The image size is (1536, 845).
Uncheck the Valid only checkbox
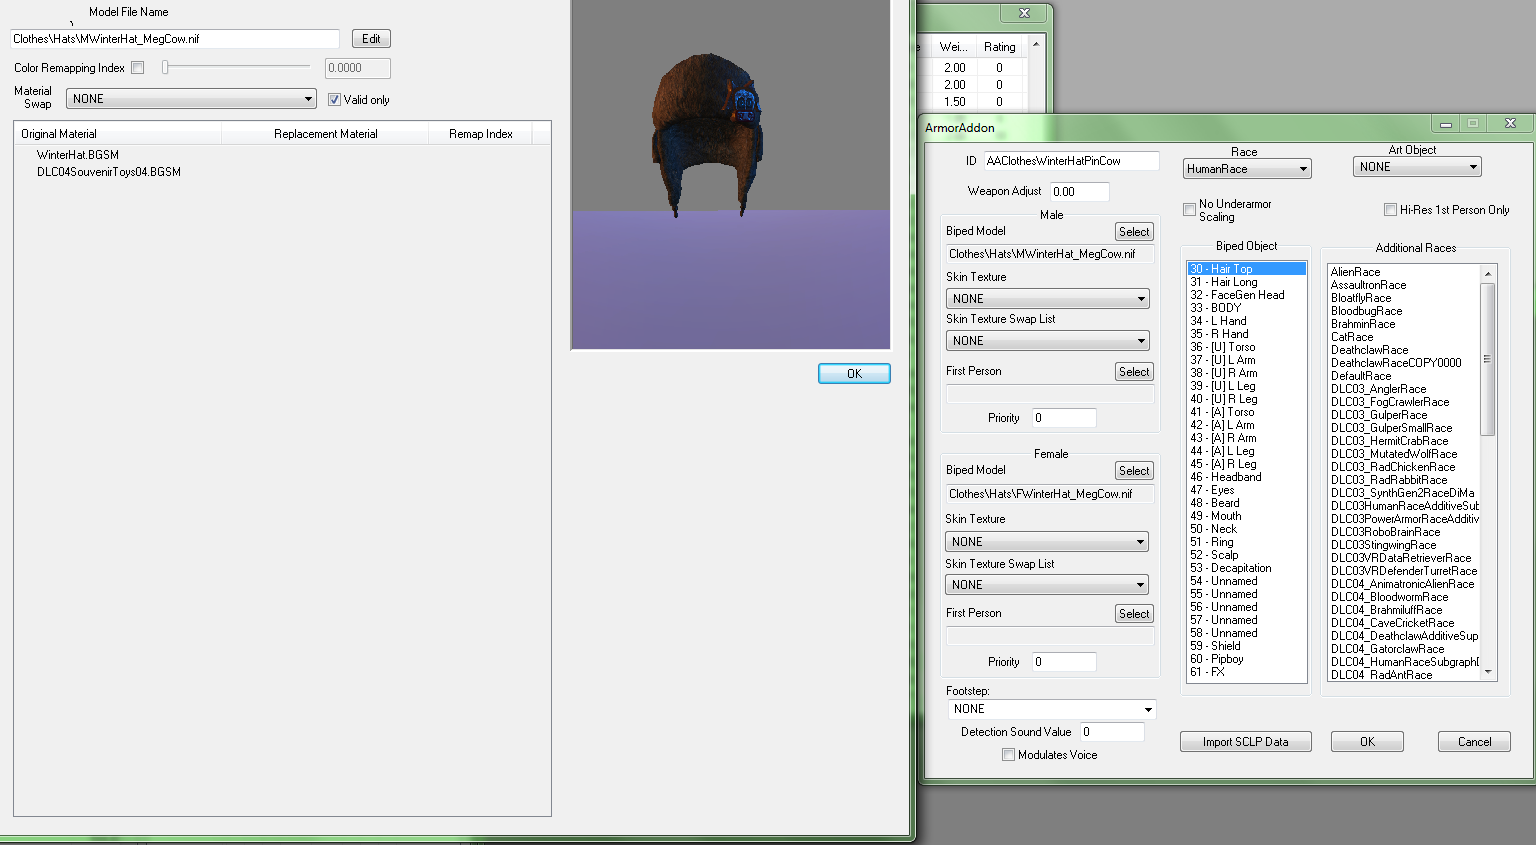335,100
